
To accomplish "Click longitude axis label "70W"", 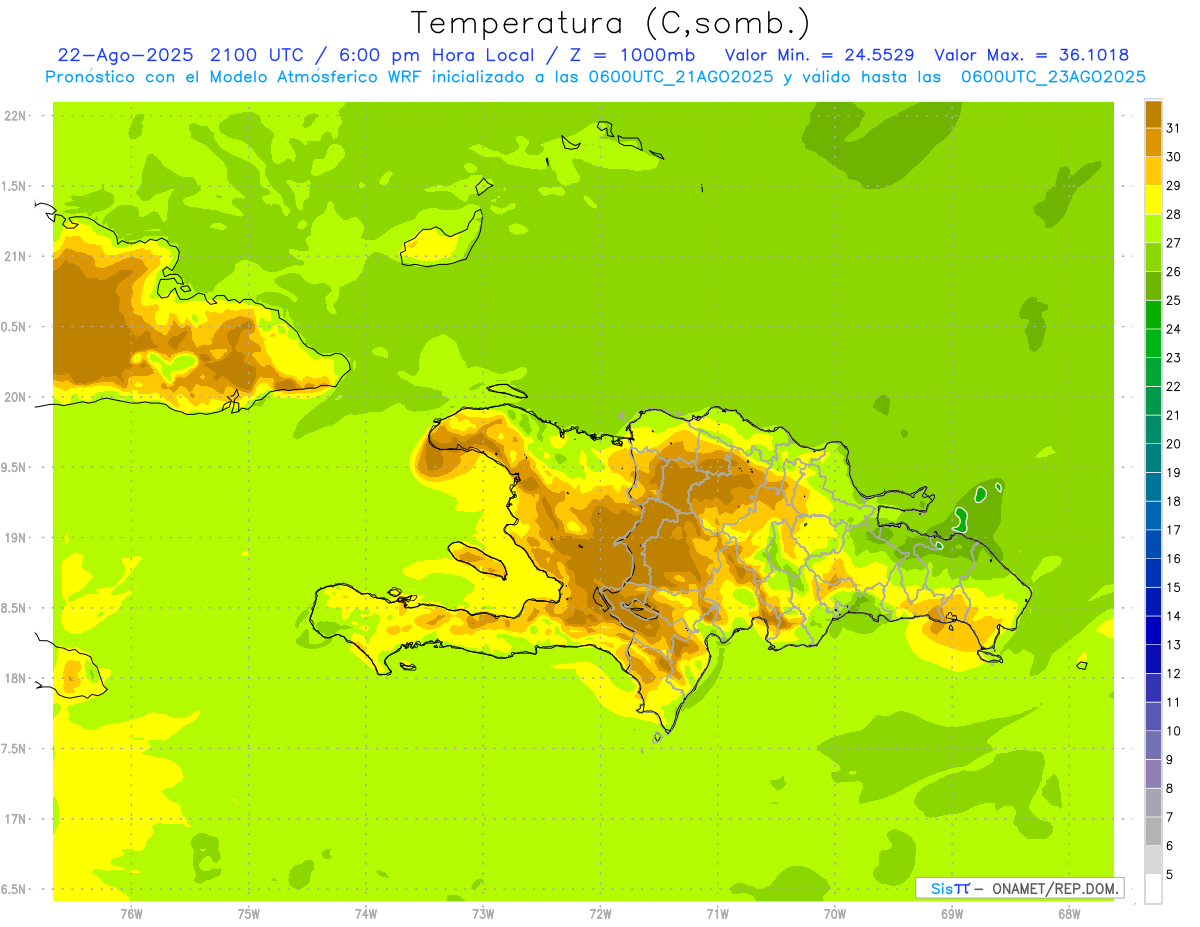I will tap(835, 913).
